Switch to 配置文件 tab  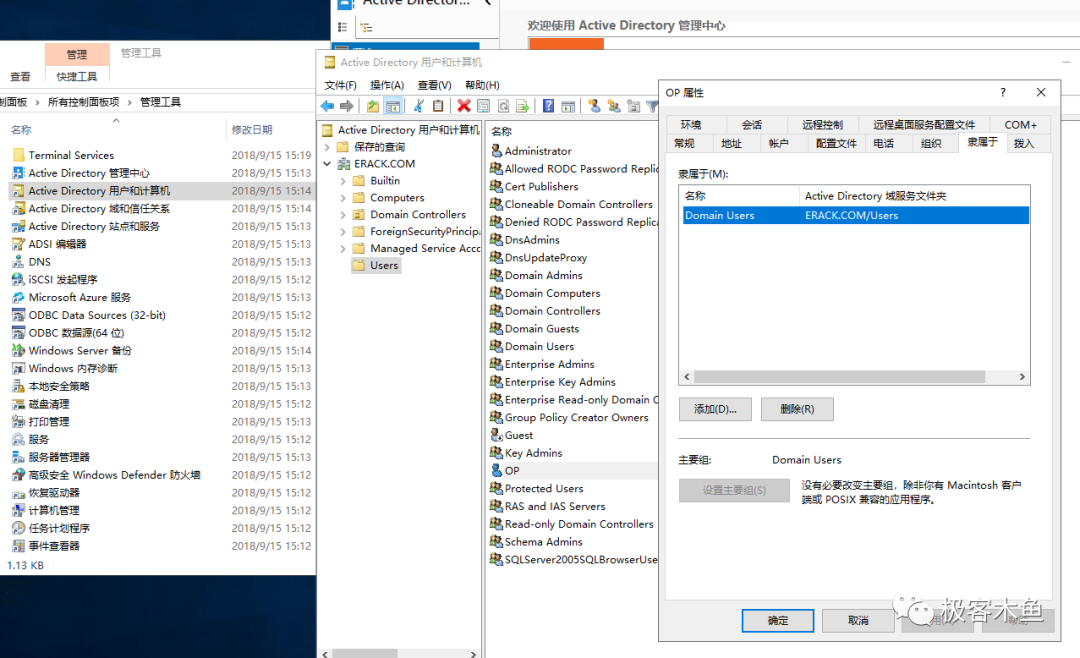(x=836, y=143)
